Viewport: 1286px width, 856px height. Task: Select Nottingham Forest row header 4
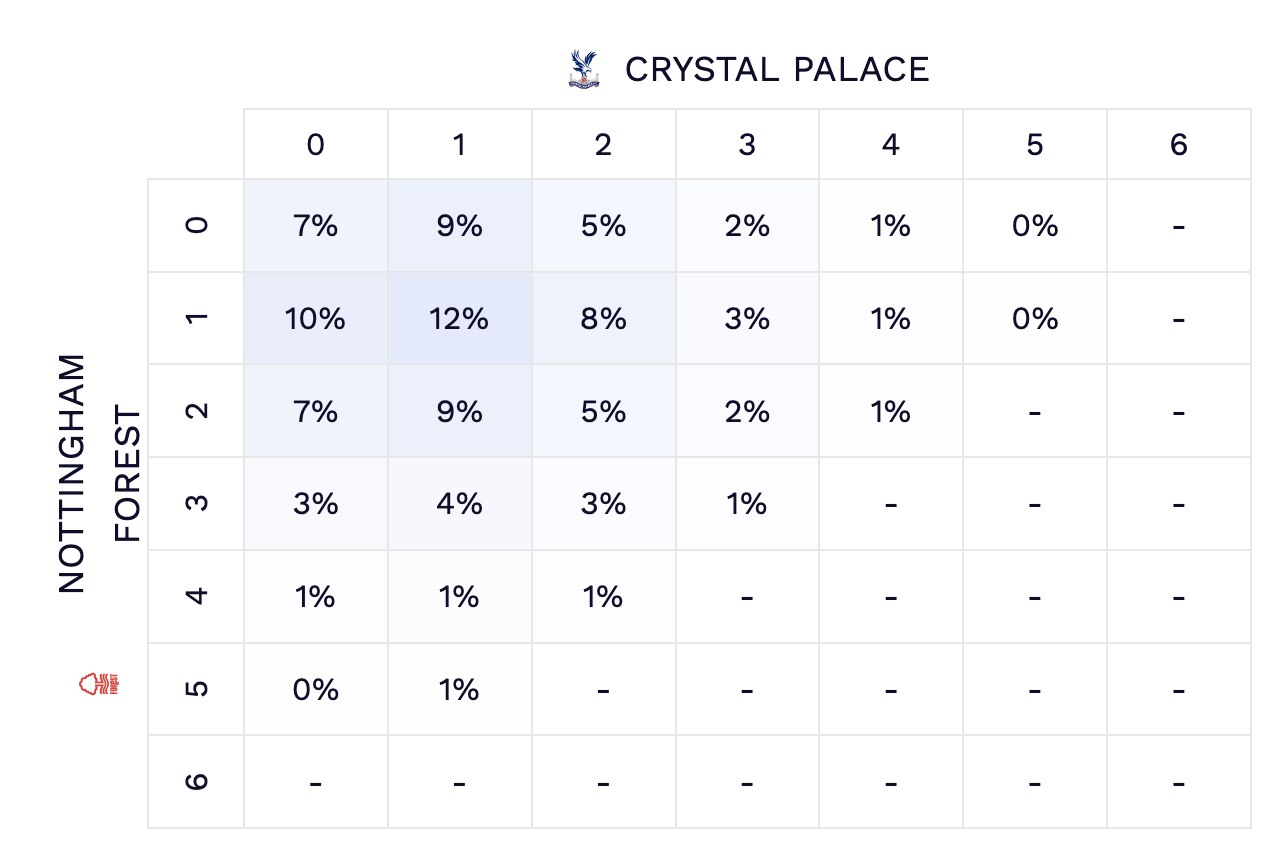(197, 596)
